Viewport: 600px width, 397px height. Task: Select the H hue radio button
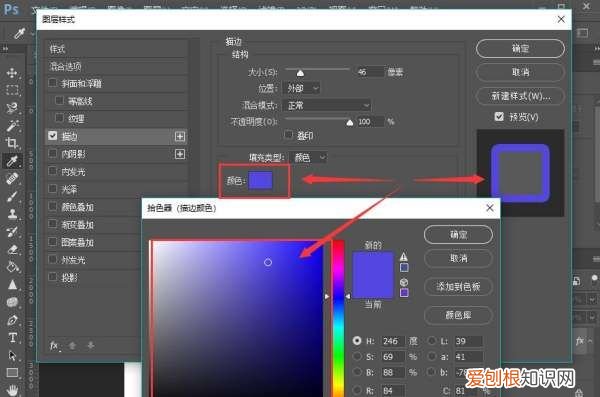point(357,340)
